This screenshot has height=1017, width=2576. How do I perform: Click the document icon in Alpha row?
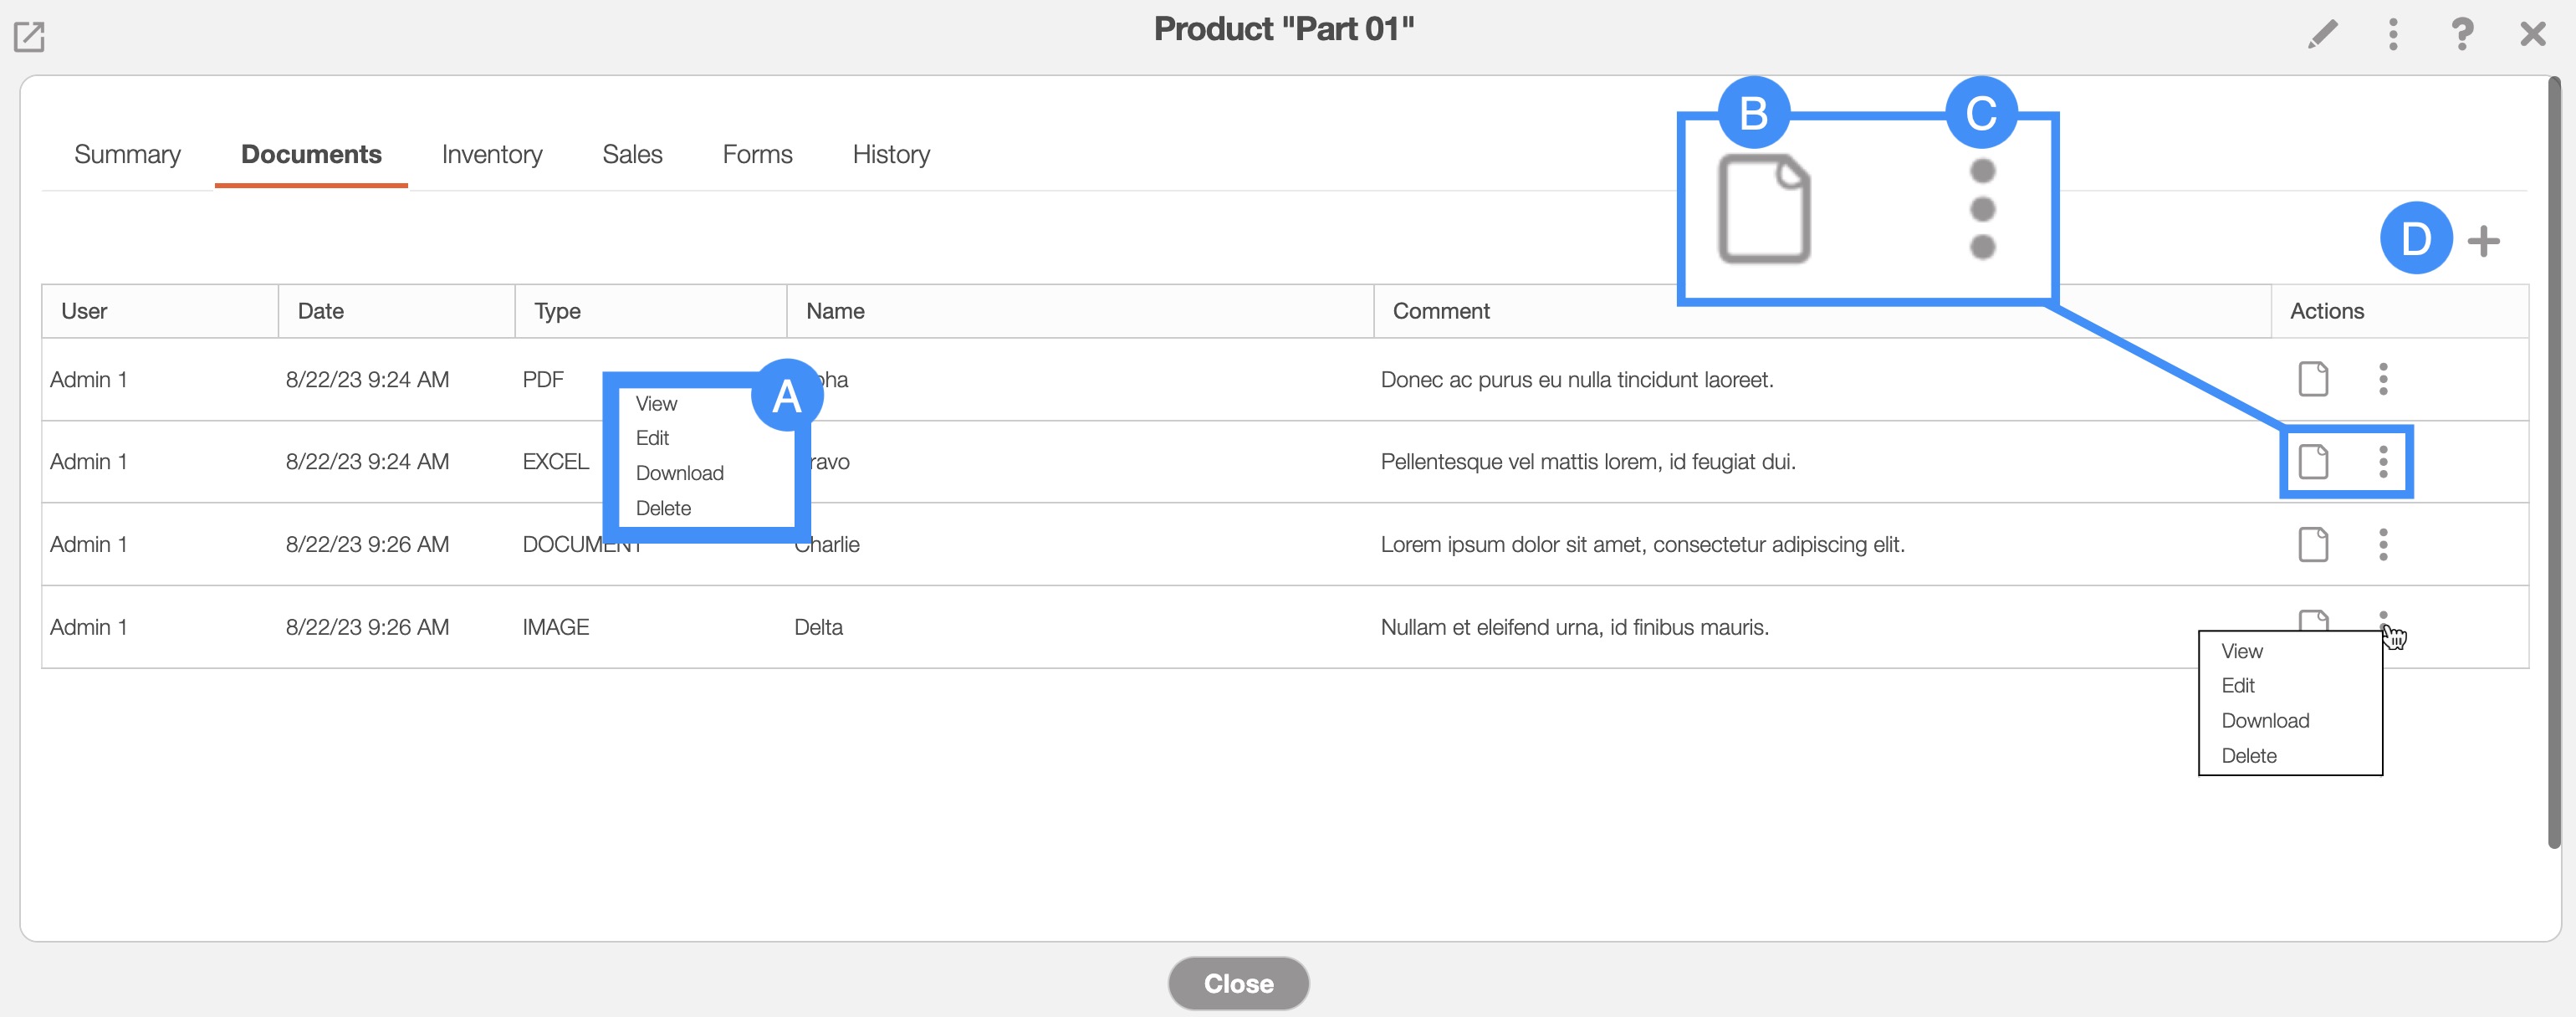[2313, 379]
